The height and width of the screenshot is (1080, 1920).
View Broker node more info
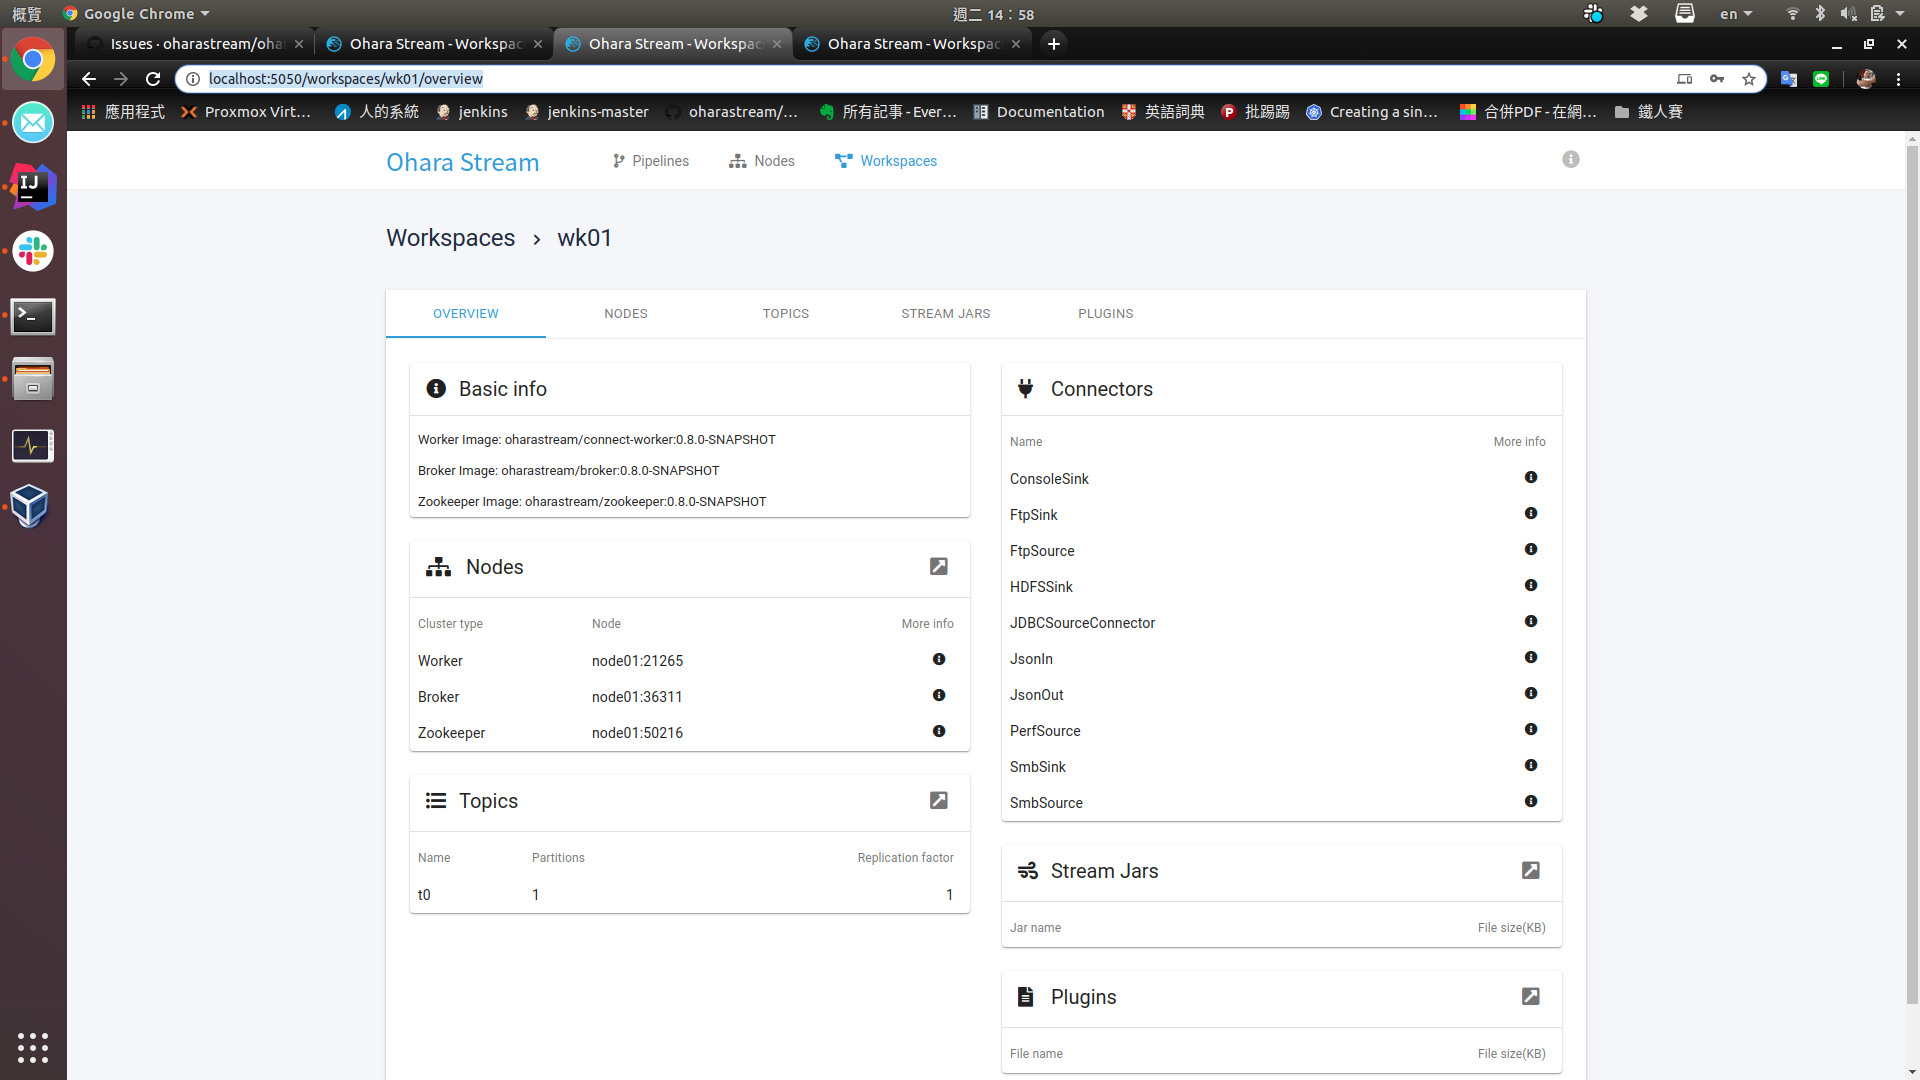point(938,696)
